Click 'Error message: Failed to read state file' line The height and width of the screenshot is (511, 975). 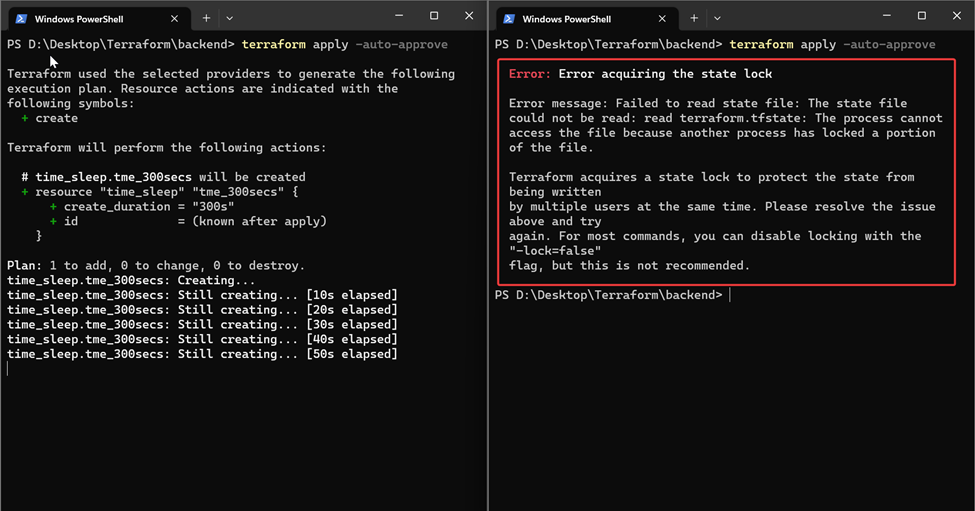click(708, 103)
